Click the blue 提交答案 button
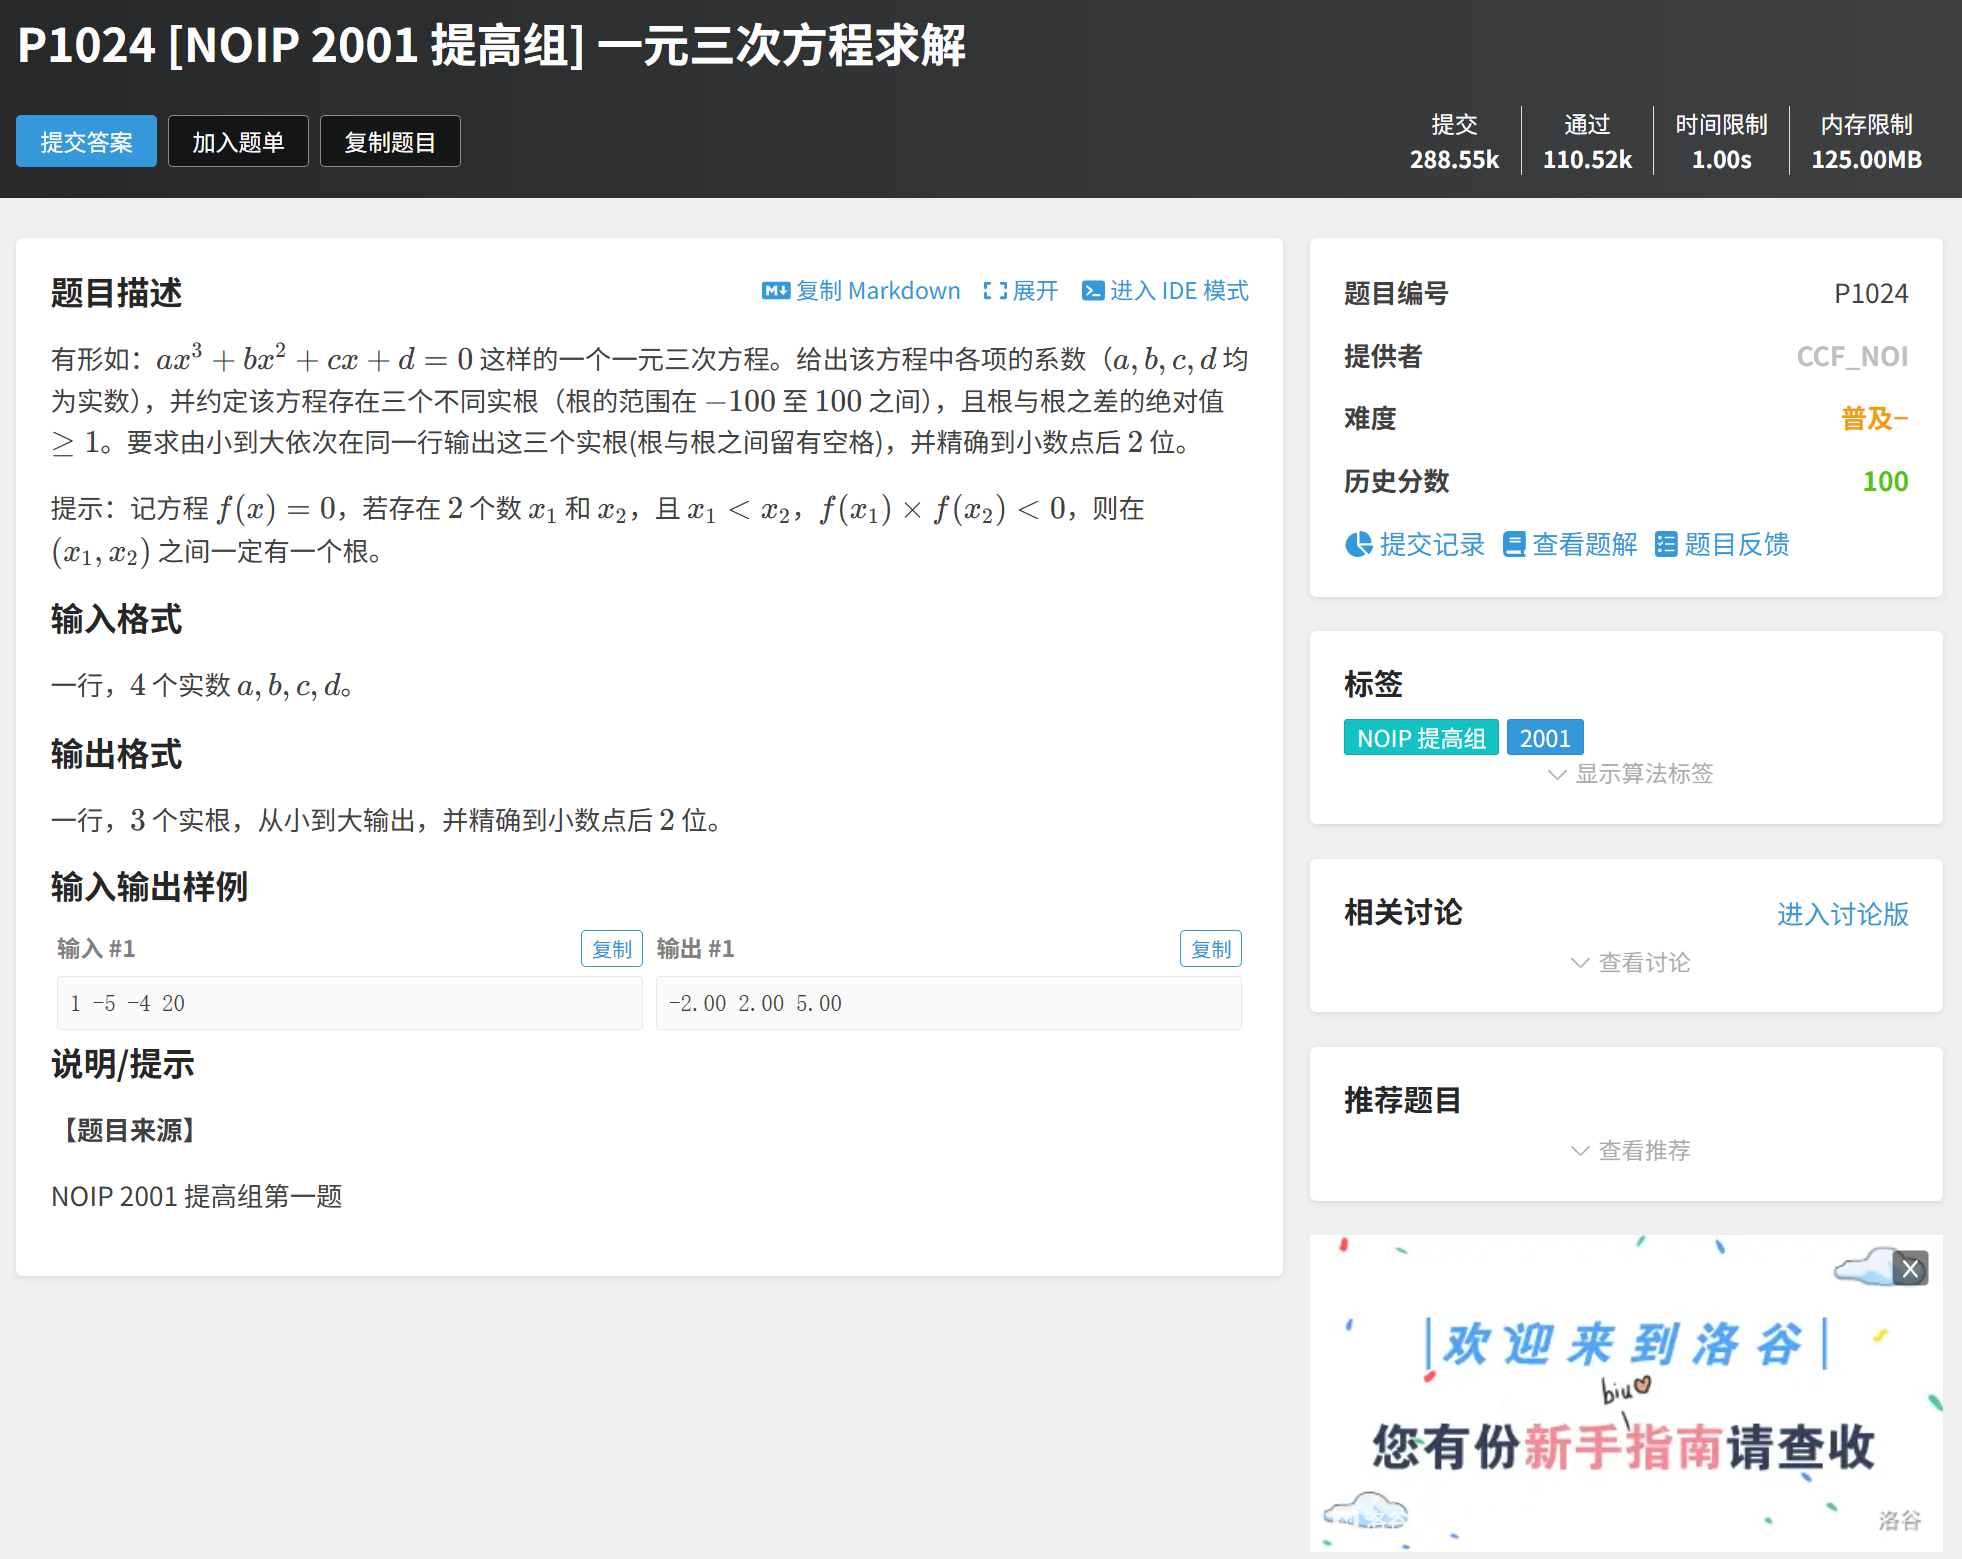This screenshot has height=1559, width=1962. 86,142
